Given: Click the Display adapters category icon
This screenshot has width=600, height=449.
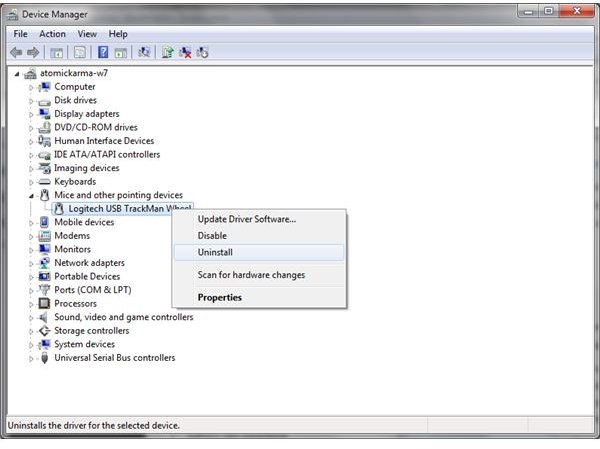Looking at the screenshot, I should tap(44, 114).
